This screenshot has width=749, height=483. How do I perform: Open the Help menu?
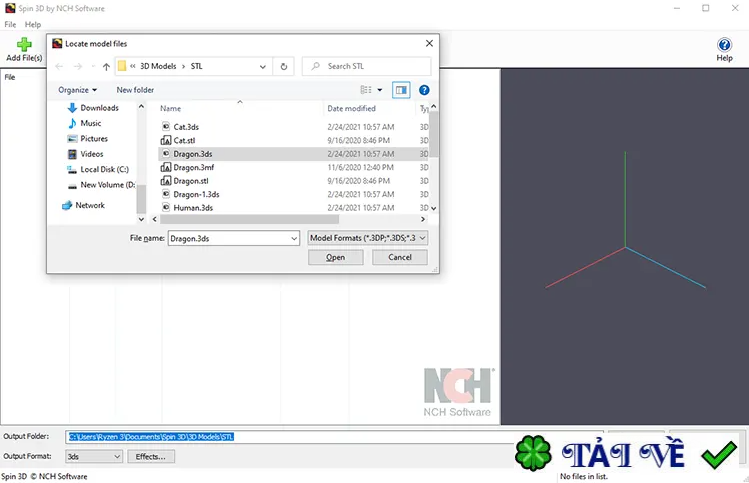[33, 24]
